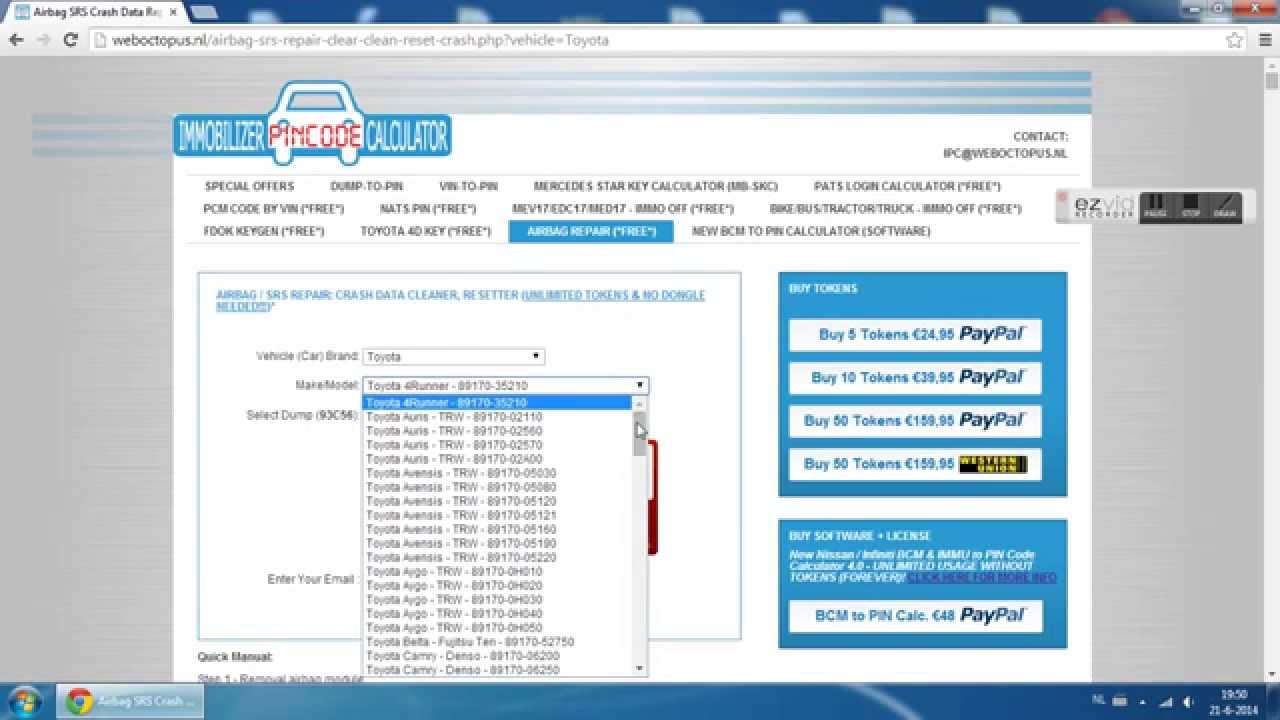Open the clock showing 19:50
1280x720 pixels.
1235,701
